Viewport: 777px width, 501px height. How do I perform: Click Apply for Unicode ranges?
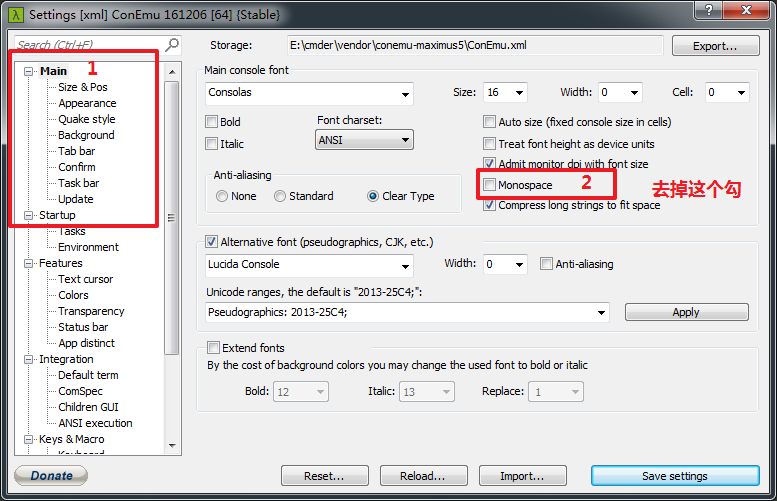click(686, 312)
